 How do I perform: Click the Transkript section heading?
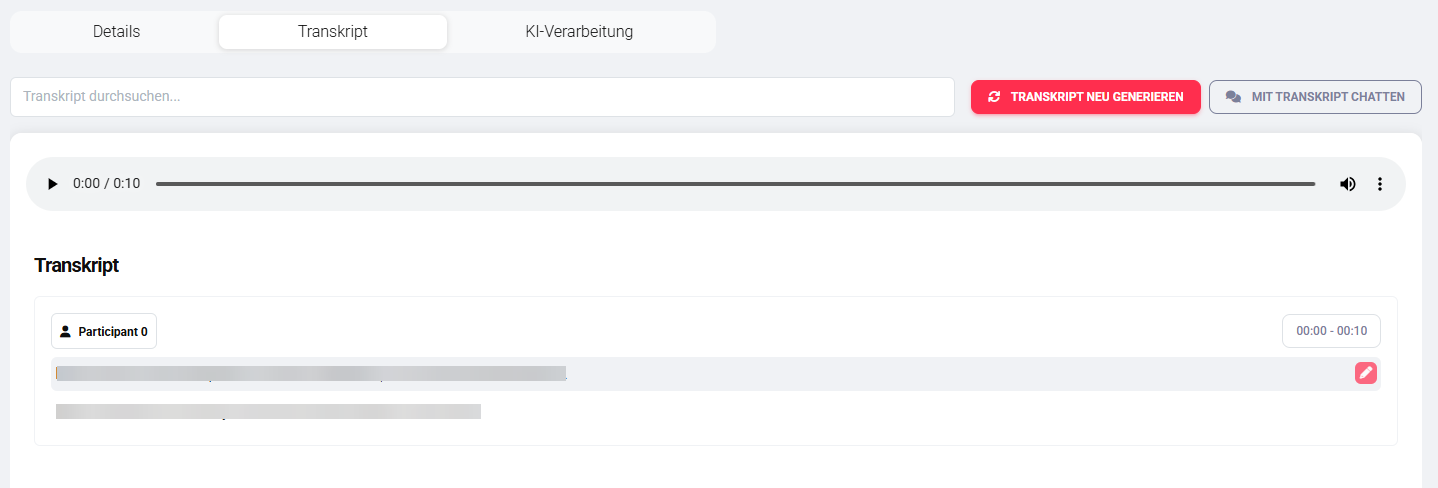pyautogui.click(x=77, y=265)
